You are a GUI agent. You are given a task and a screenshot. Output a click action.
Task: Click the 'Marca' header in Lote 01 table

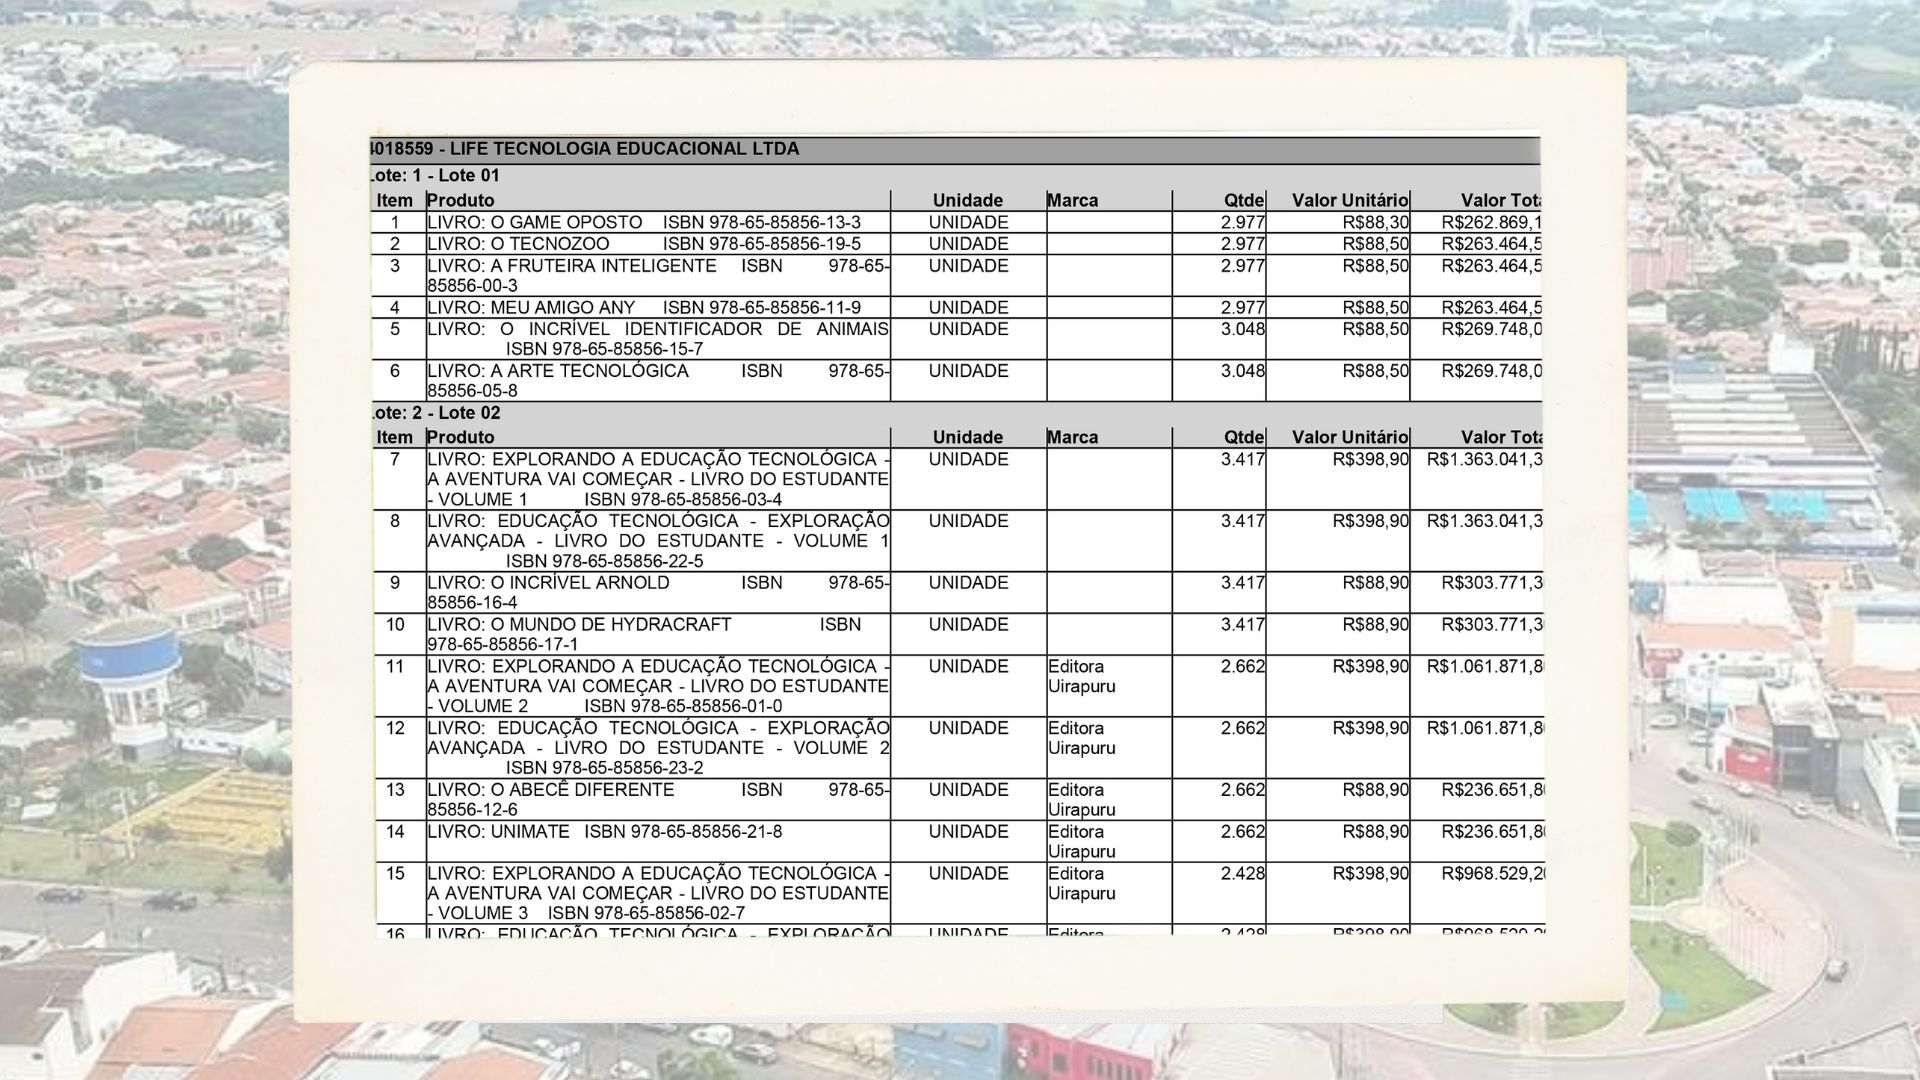tap(1073, 201)
